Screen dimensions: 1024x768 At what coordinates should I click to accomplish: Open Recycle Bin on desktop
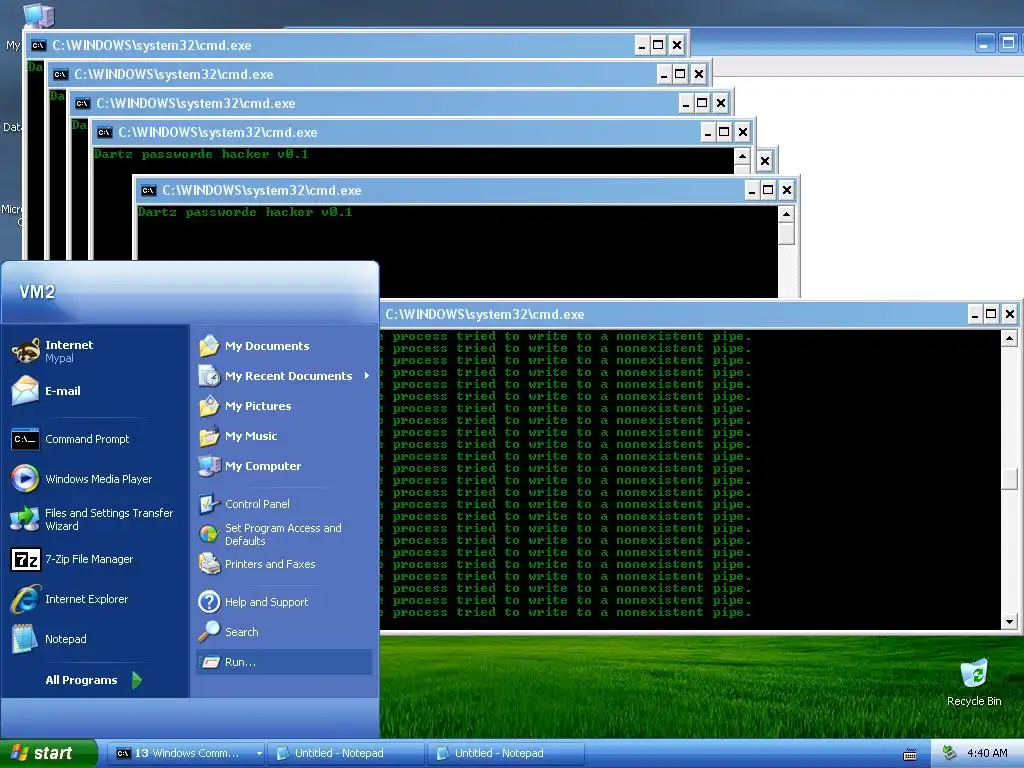tap(974, 682)
